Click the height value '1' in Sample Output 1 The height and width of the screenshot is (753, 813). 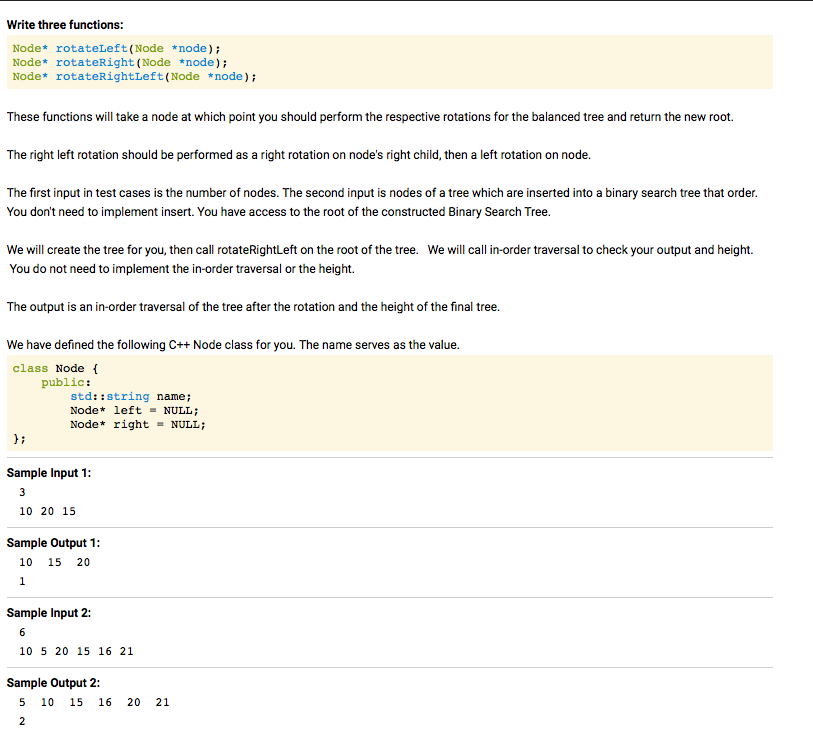click(22, 581)
